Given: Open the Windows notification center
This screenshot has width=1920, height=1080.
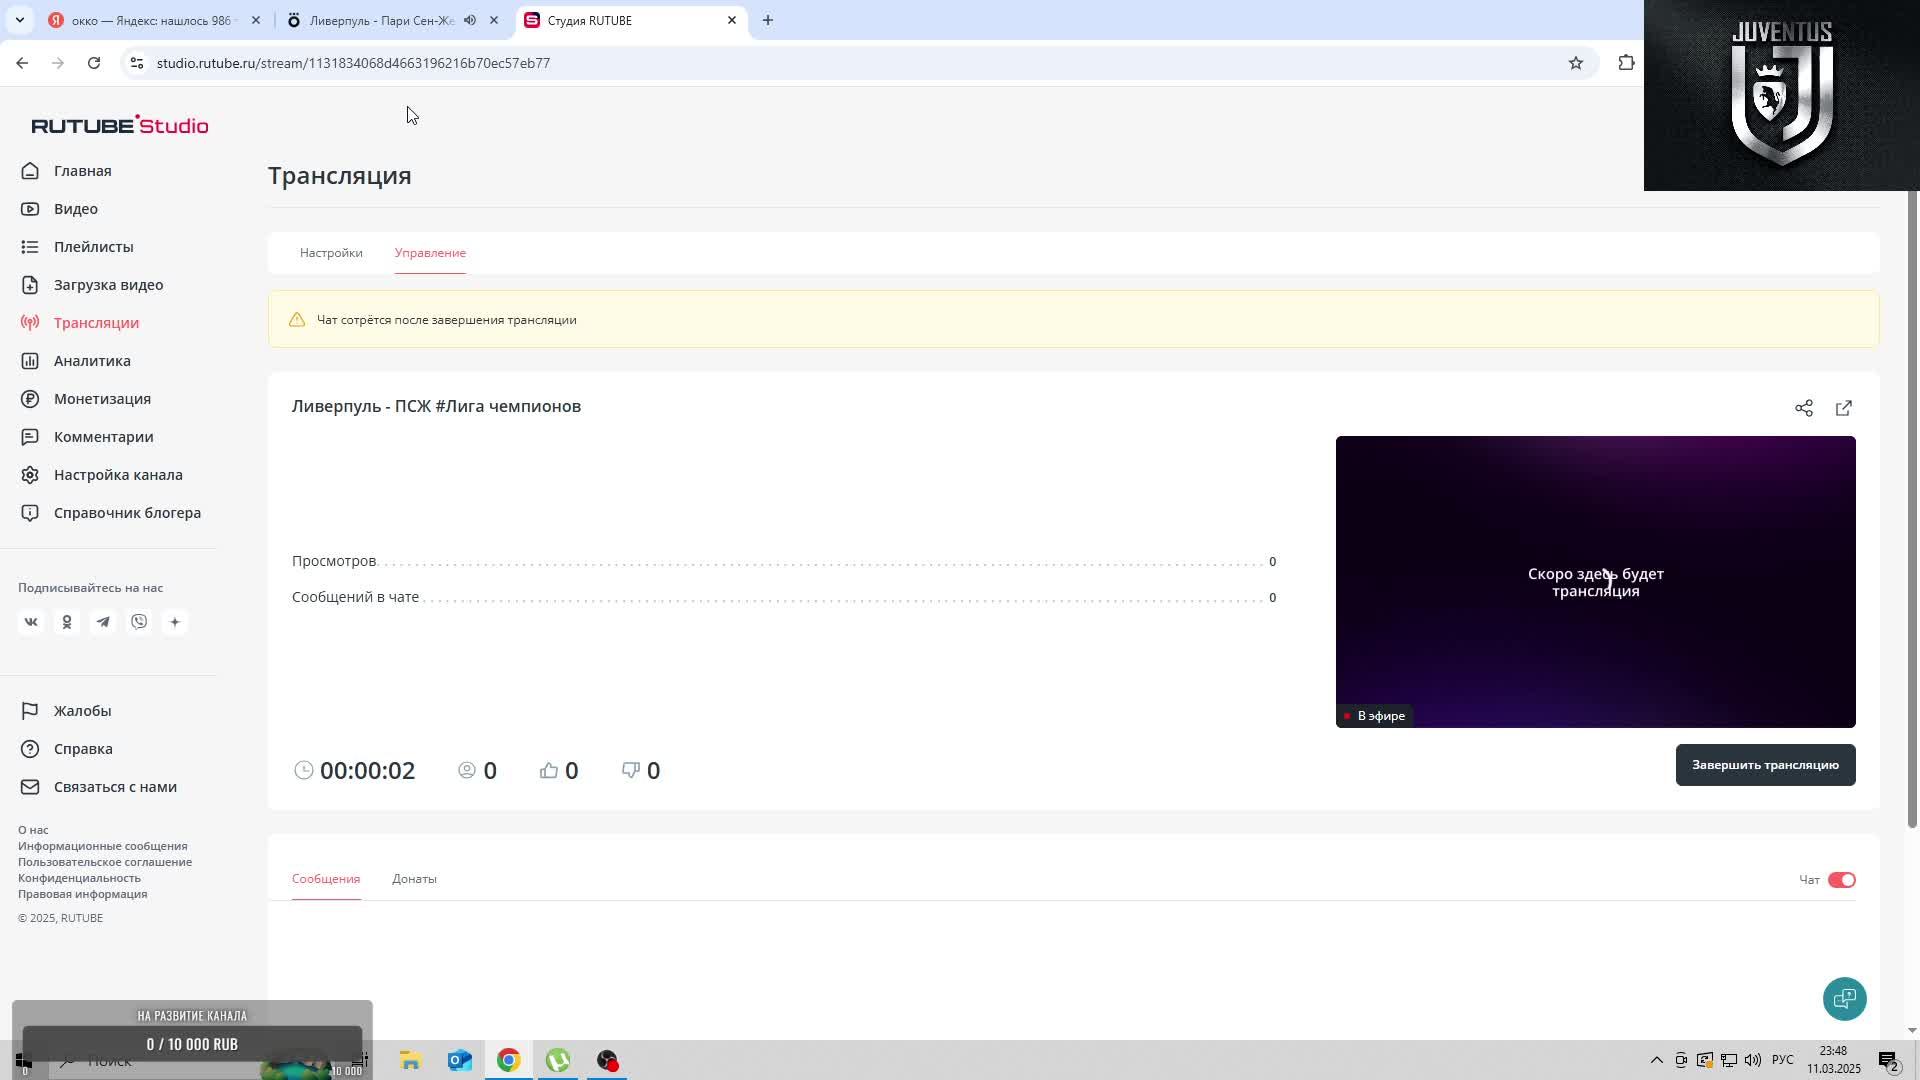Looking at the screenshot, I should tap(1888, 1060).
